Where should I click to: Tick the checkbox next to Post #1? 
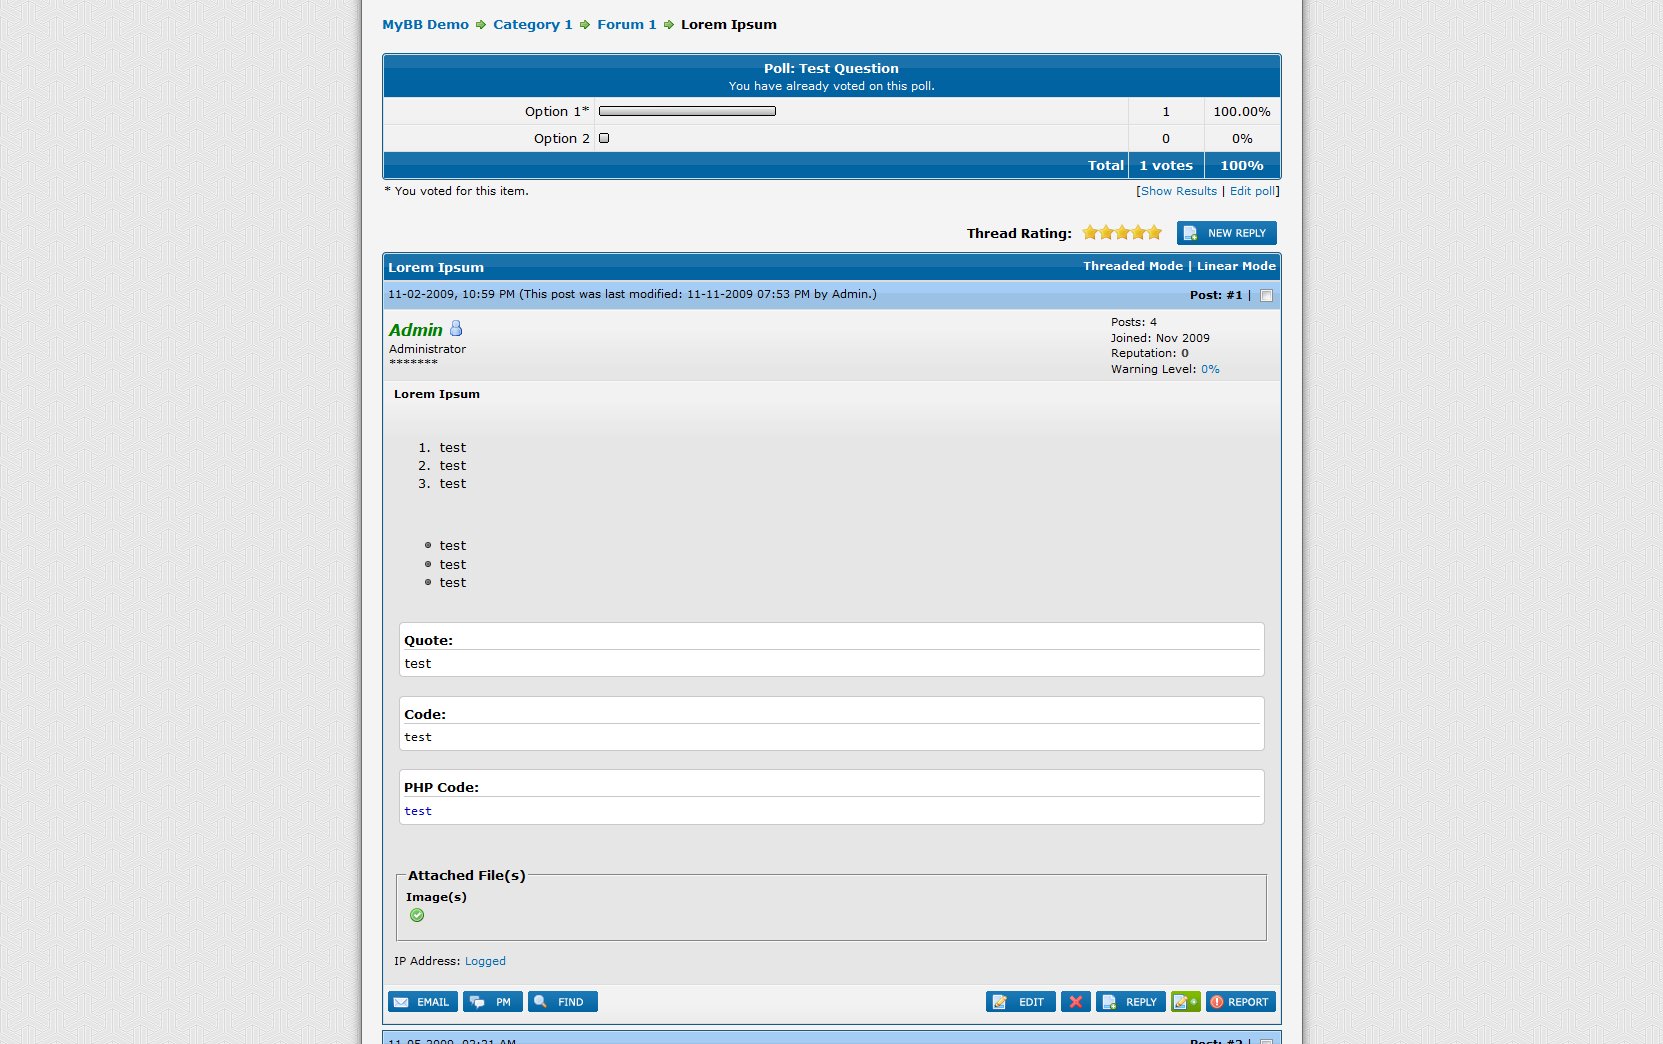[1266, 296]
